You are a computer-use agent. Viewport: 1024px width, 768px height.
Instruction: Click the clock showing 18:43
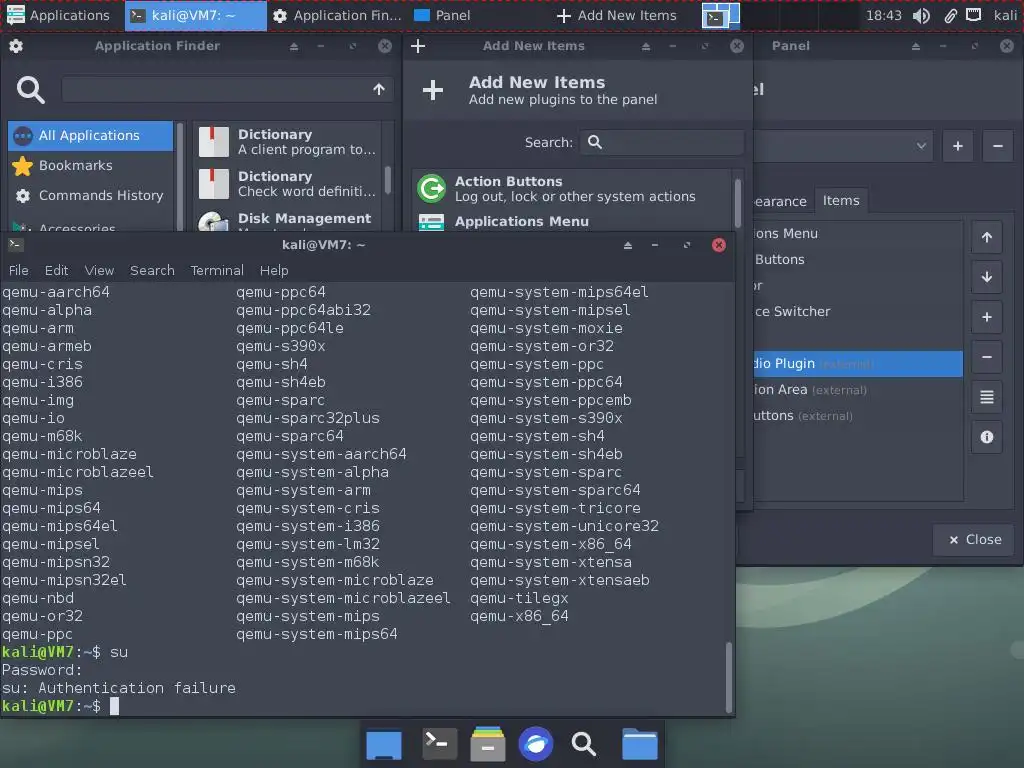pyautogui.click(x=883, y=15)
